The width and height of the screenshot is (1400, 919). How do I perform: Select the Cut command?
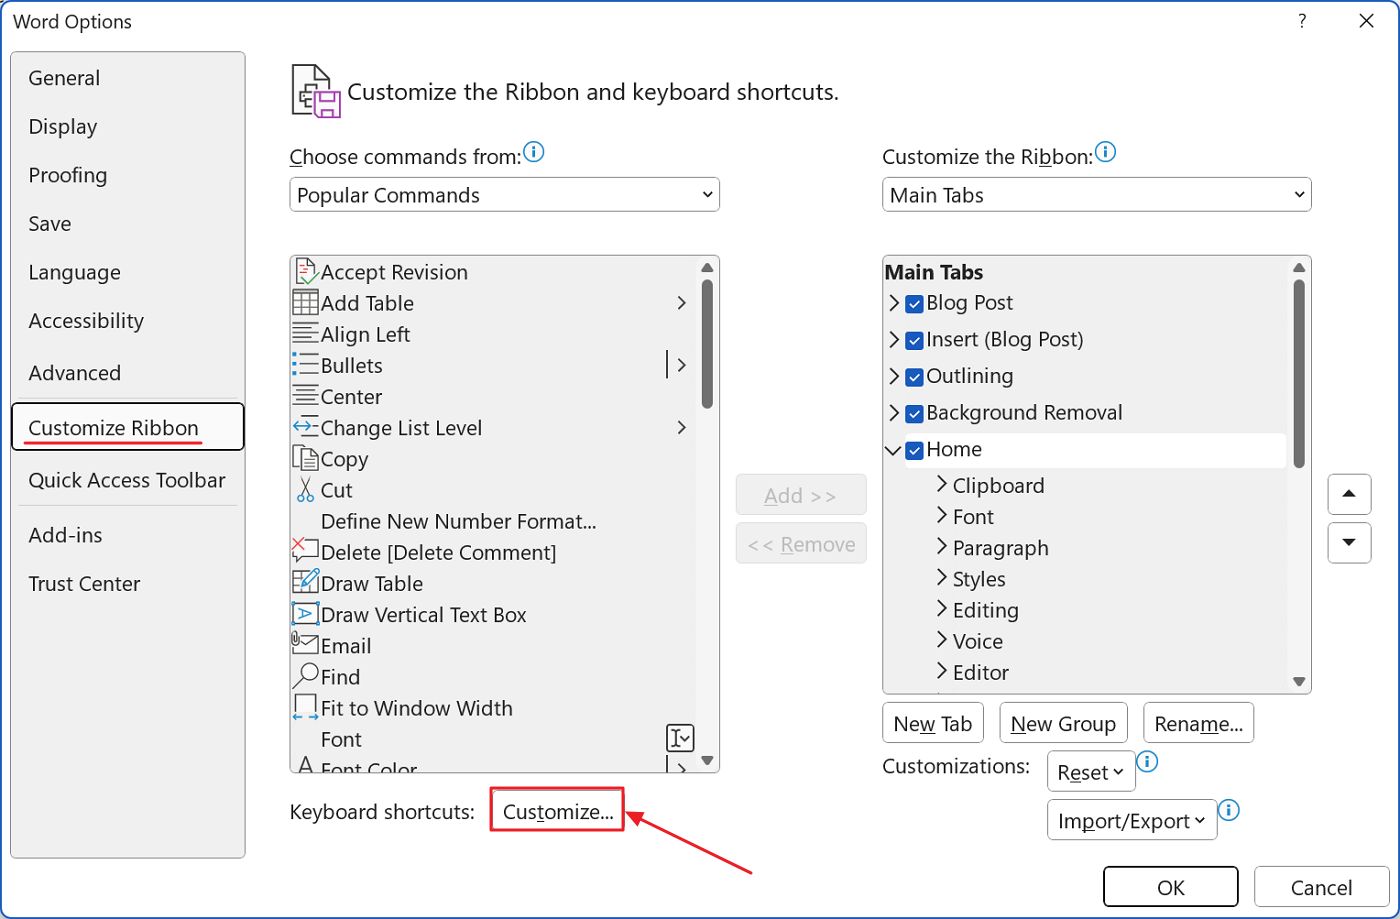click(x=337, y=490)
